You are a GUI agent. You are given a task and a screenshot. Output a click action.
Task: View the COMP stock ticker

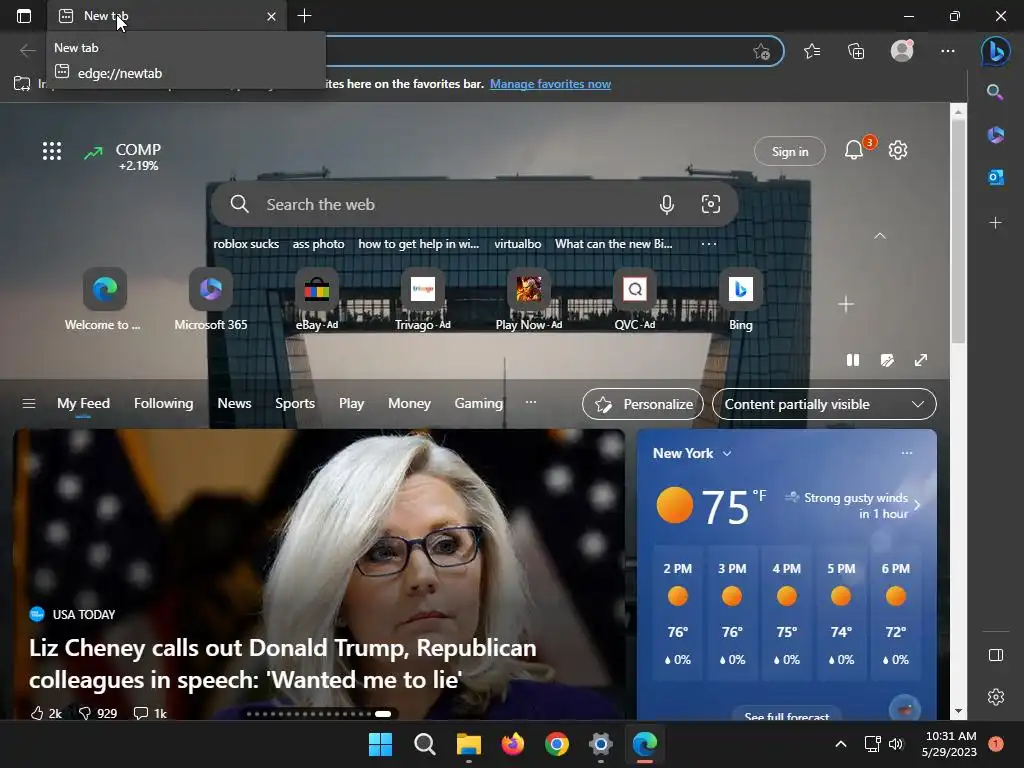(x=122, y=157)
